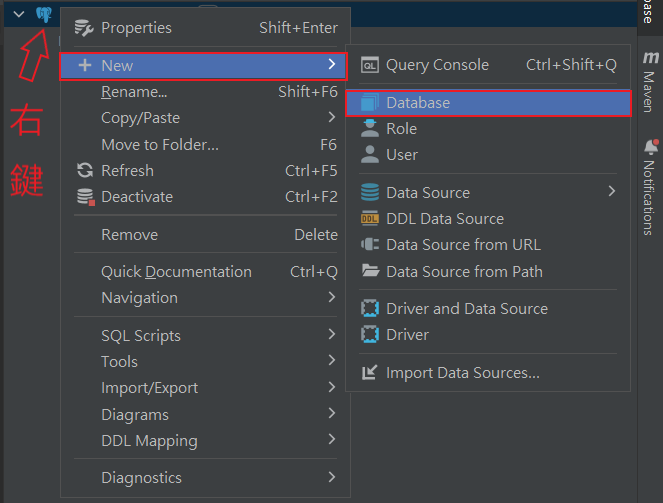Click the Refresh icon in context menu
The height and width of the screenshot is (503, 663).
[85, 171]
